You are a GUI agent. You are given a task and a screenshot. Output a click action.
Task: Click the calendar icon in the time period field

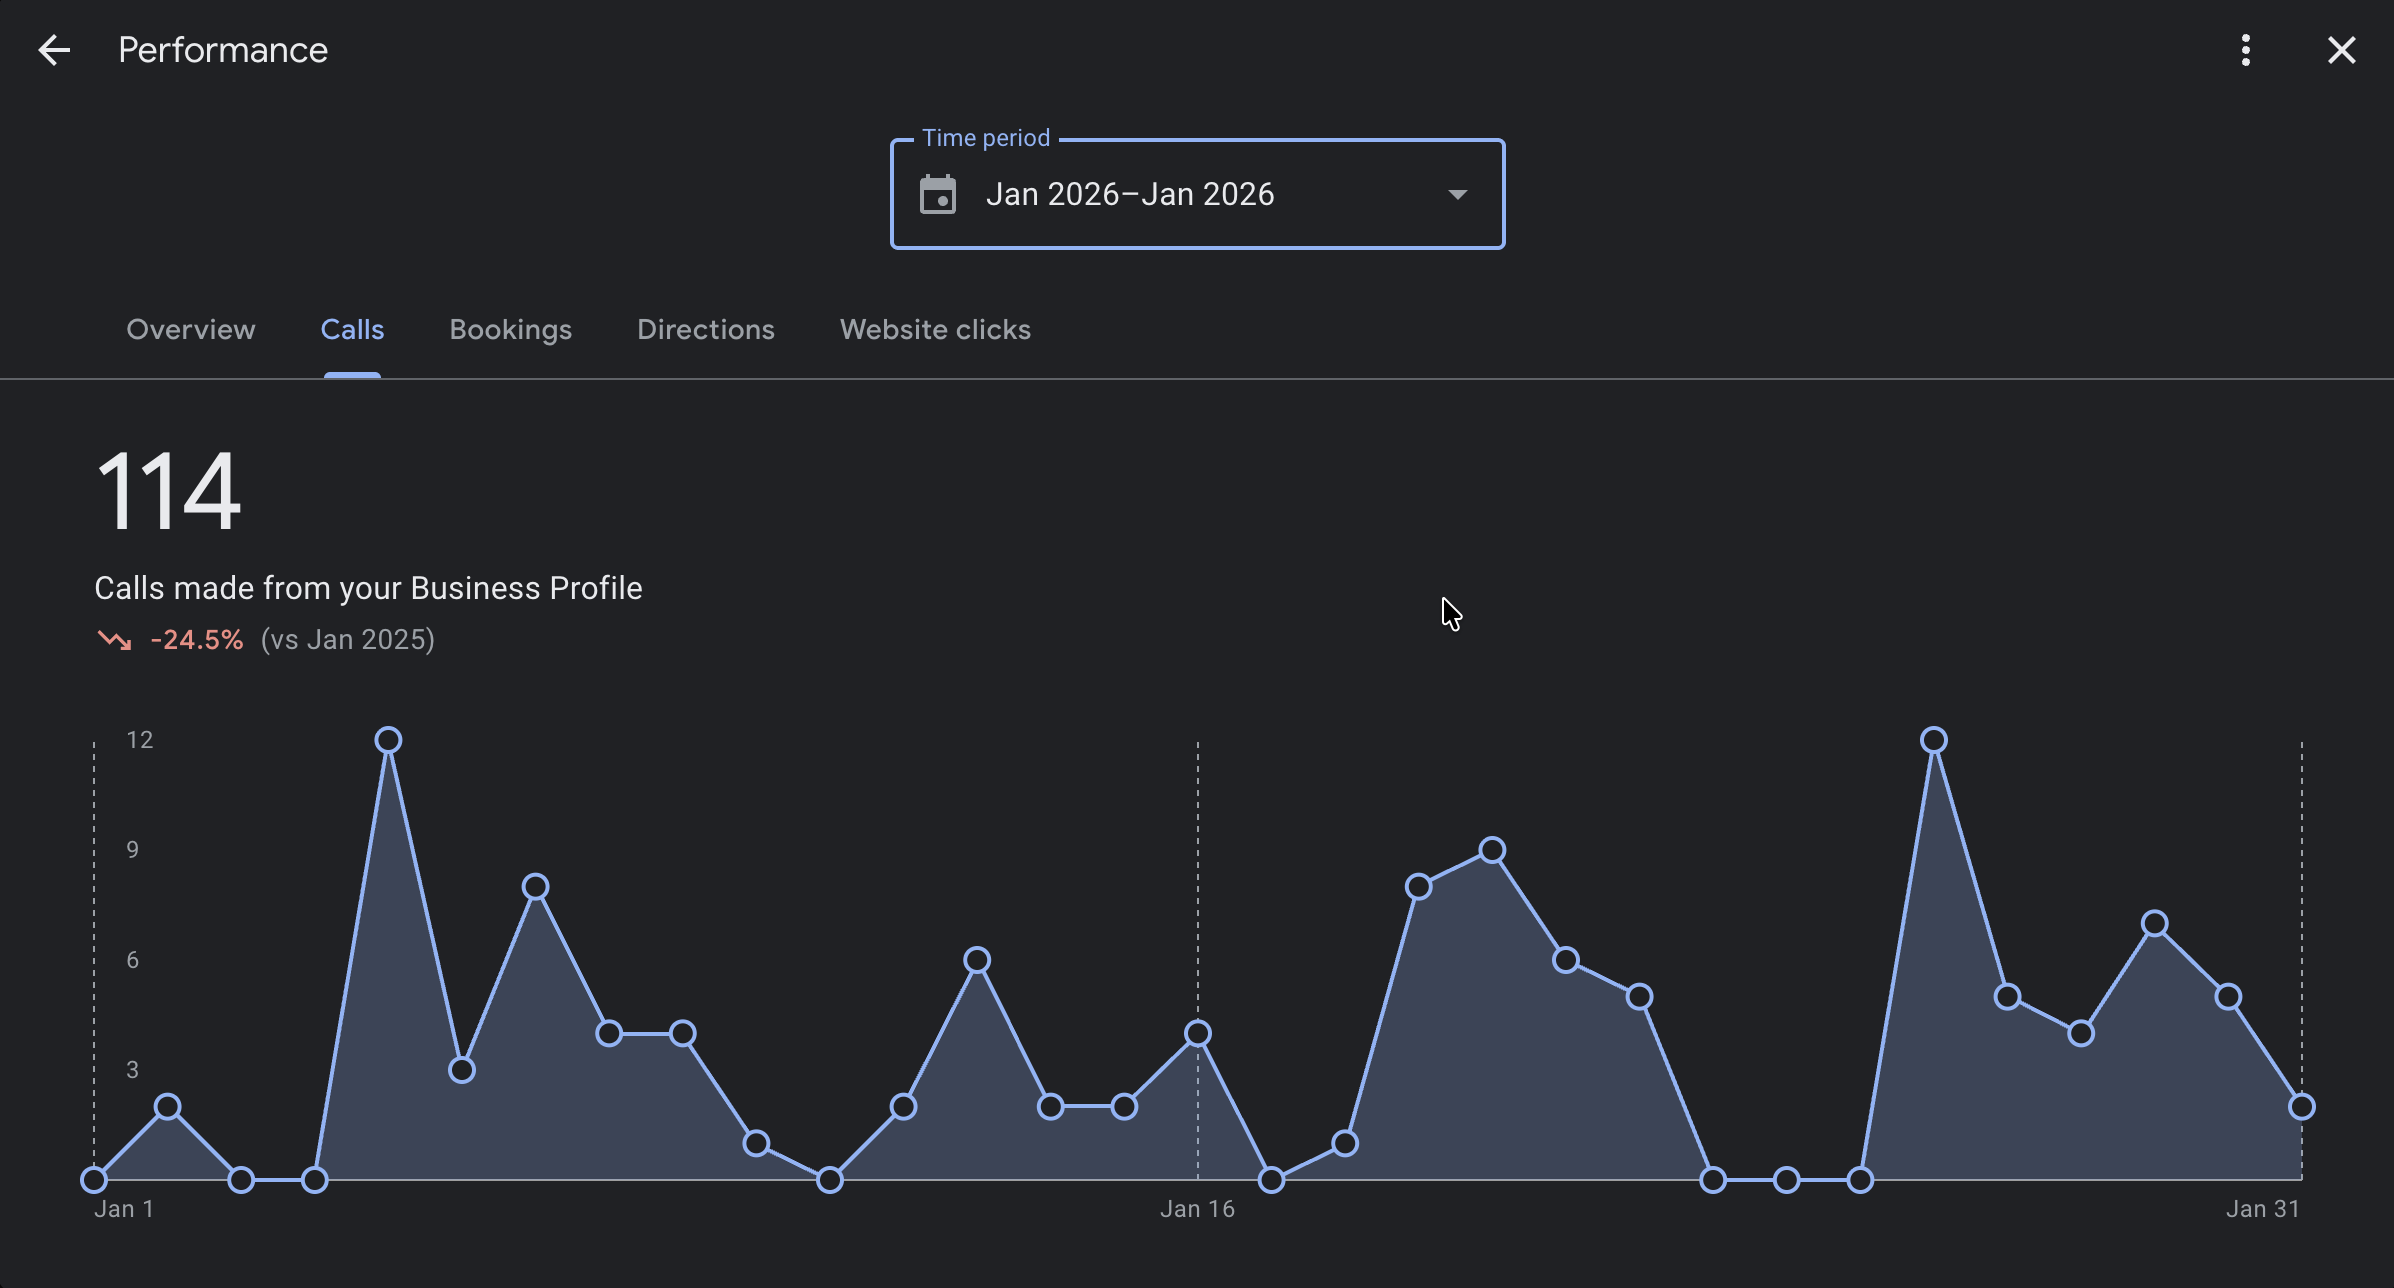pyautogui.click(x=937, y=193)
